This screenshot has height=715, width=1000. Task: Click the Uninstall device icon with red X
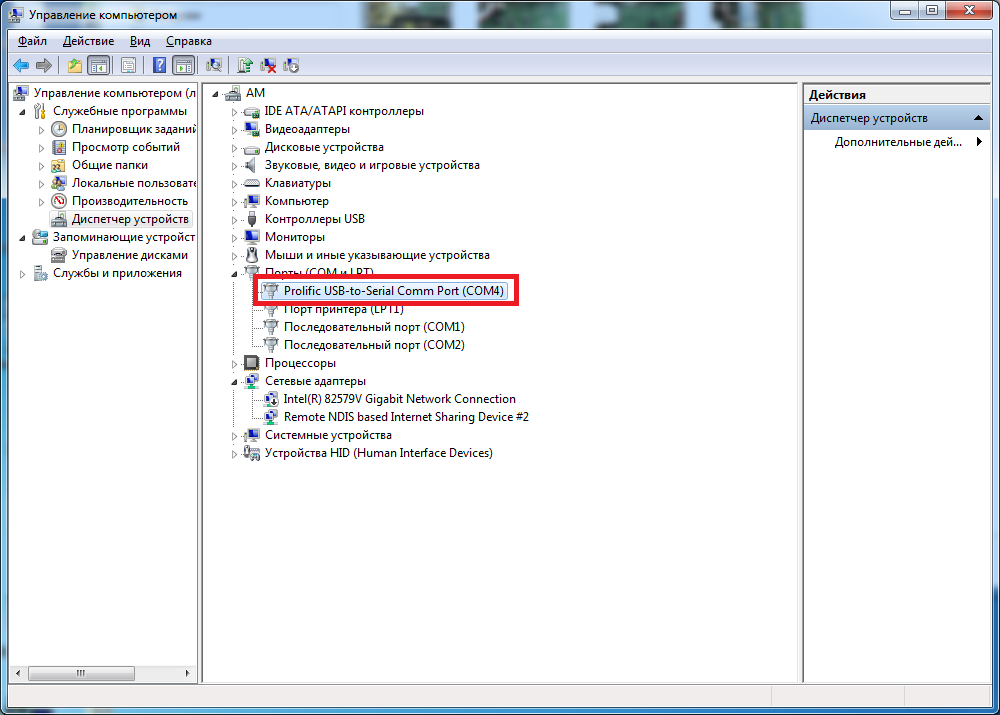click(268, 66)
